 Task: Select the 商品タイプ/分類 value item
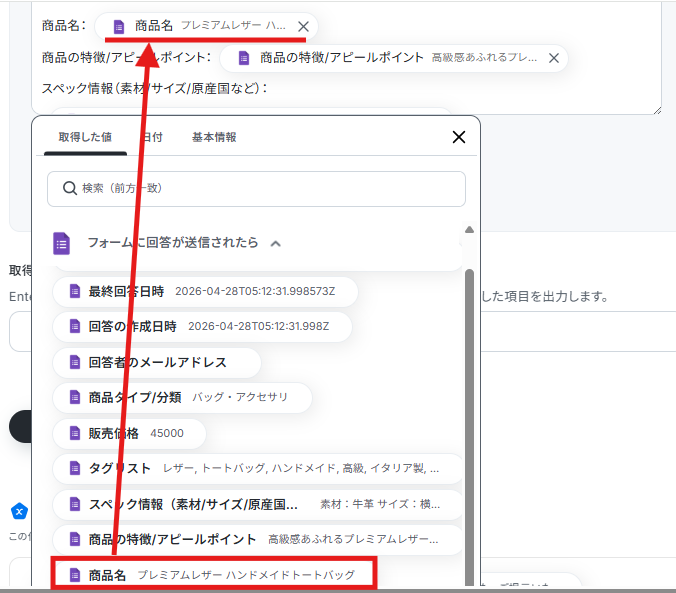[x=182, y=397]
